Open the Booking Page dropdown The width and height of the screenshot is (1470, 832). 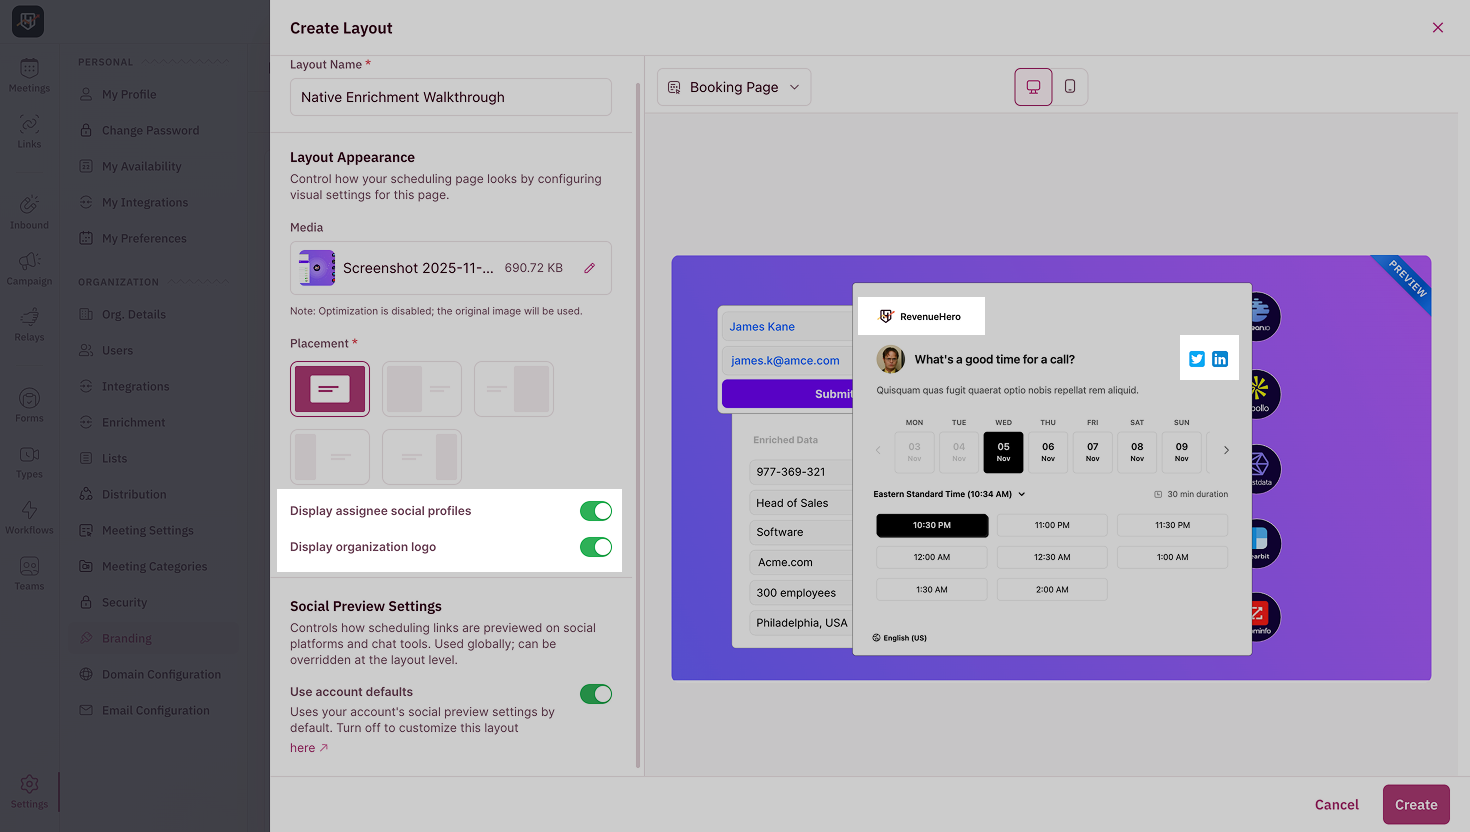pyautogui.click(x=733, y=87)
